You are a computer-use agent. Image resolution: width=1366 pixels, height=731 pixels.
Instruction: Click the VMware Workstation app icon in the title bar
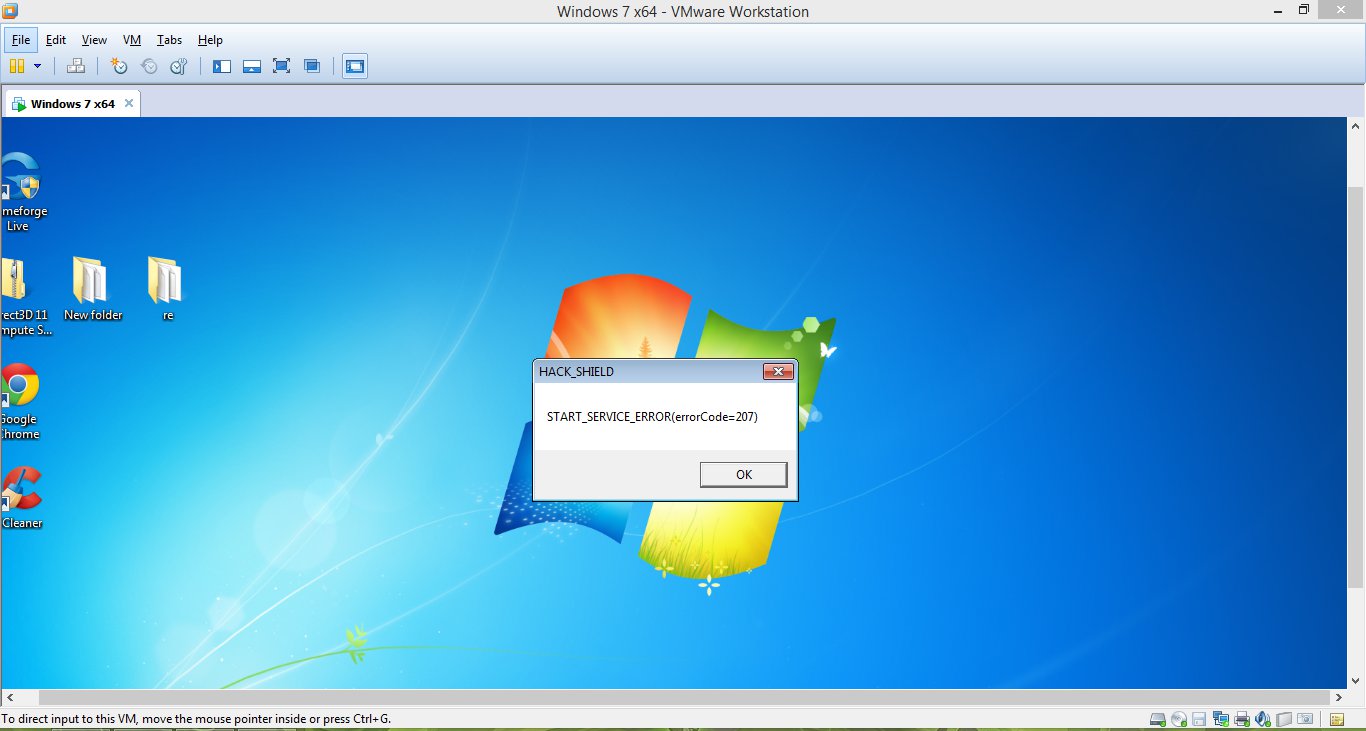(x=10, y=11)
